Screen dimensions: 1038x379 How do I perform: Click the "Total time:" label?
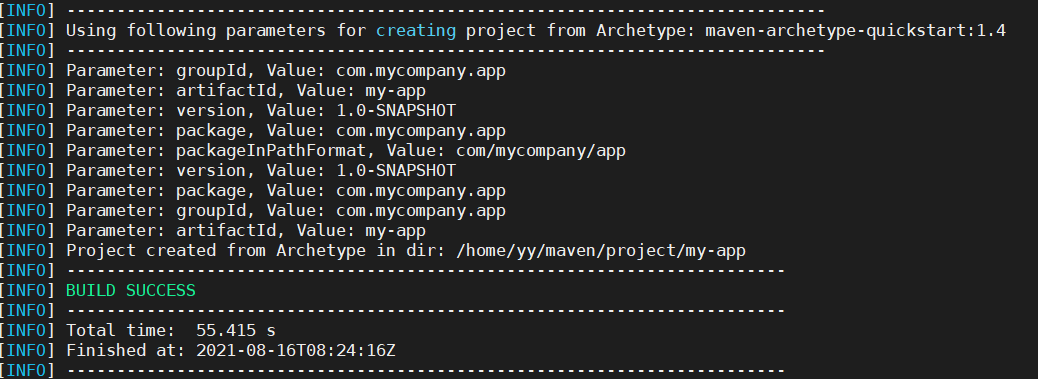click(121, 330)
